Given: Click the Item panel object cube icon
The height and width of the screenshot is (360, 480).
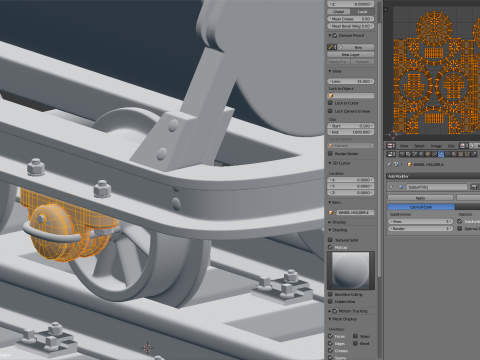Looking at the screenshot, I should click(x=331, y=212).
